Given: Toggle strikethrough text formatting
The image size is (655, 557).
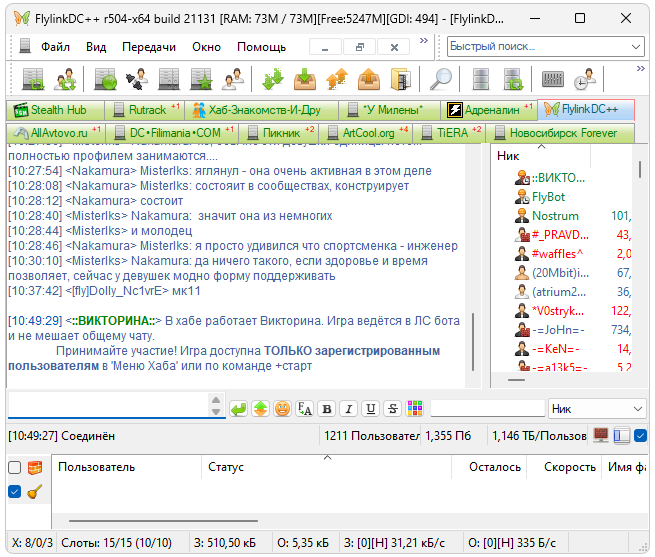Looking at the screenshot, I should tap(393, 408).
